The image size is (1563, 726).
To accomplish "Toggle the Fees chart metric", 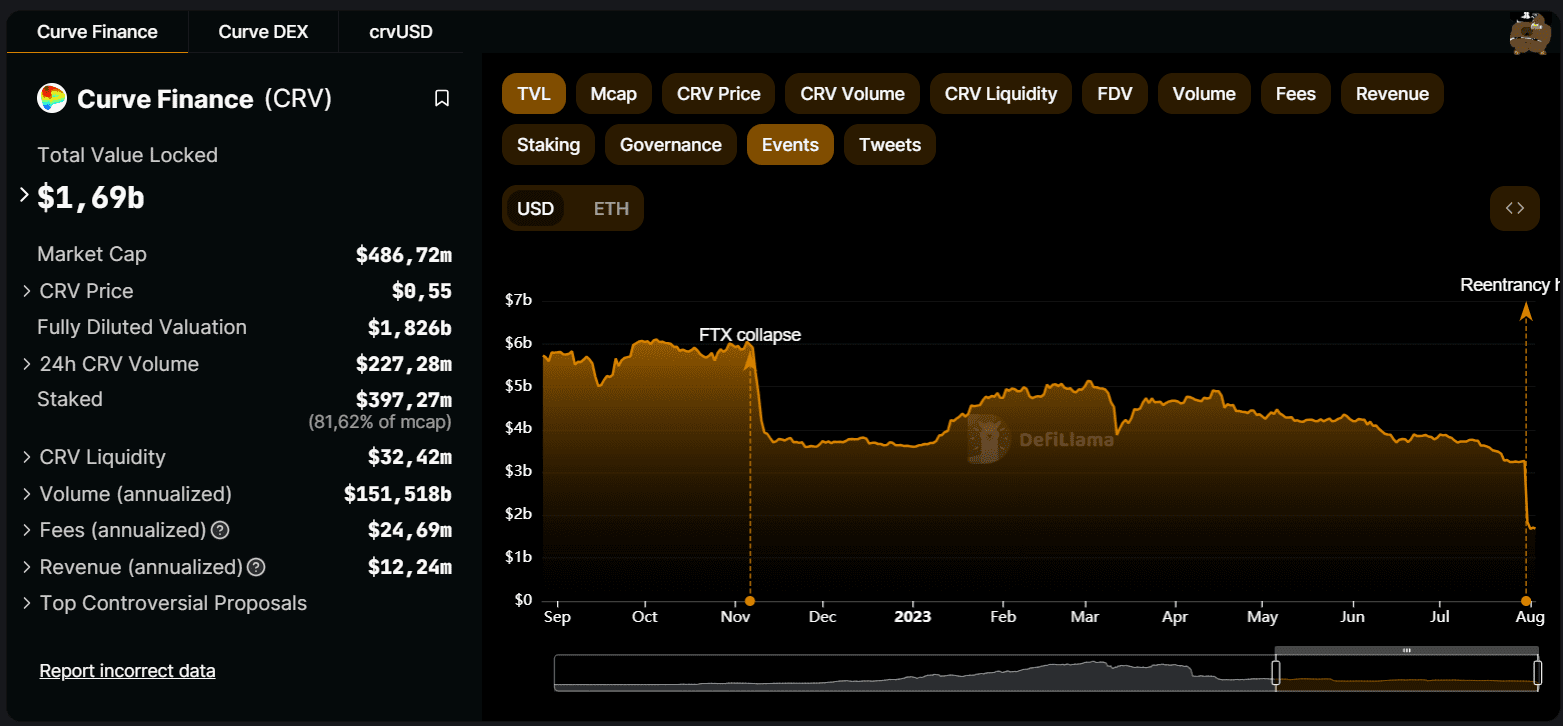I will pyautogui.click(x=1296, y=94).
